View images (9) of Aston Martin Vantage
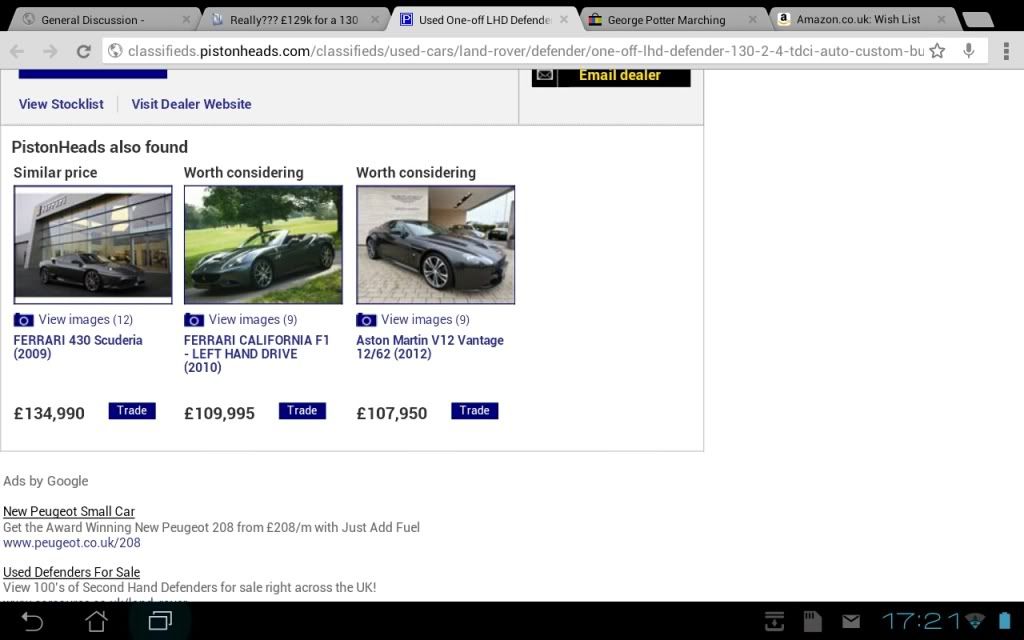1024x640 pixels. pyautogui.click(x=425, y=319)
